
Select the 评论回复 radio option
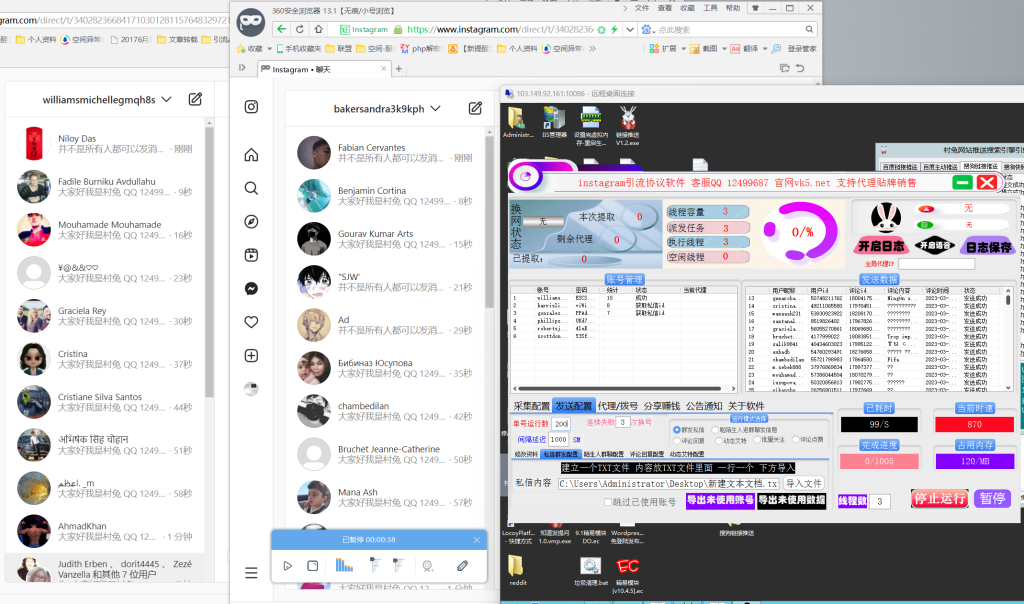click(677, 440)
